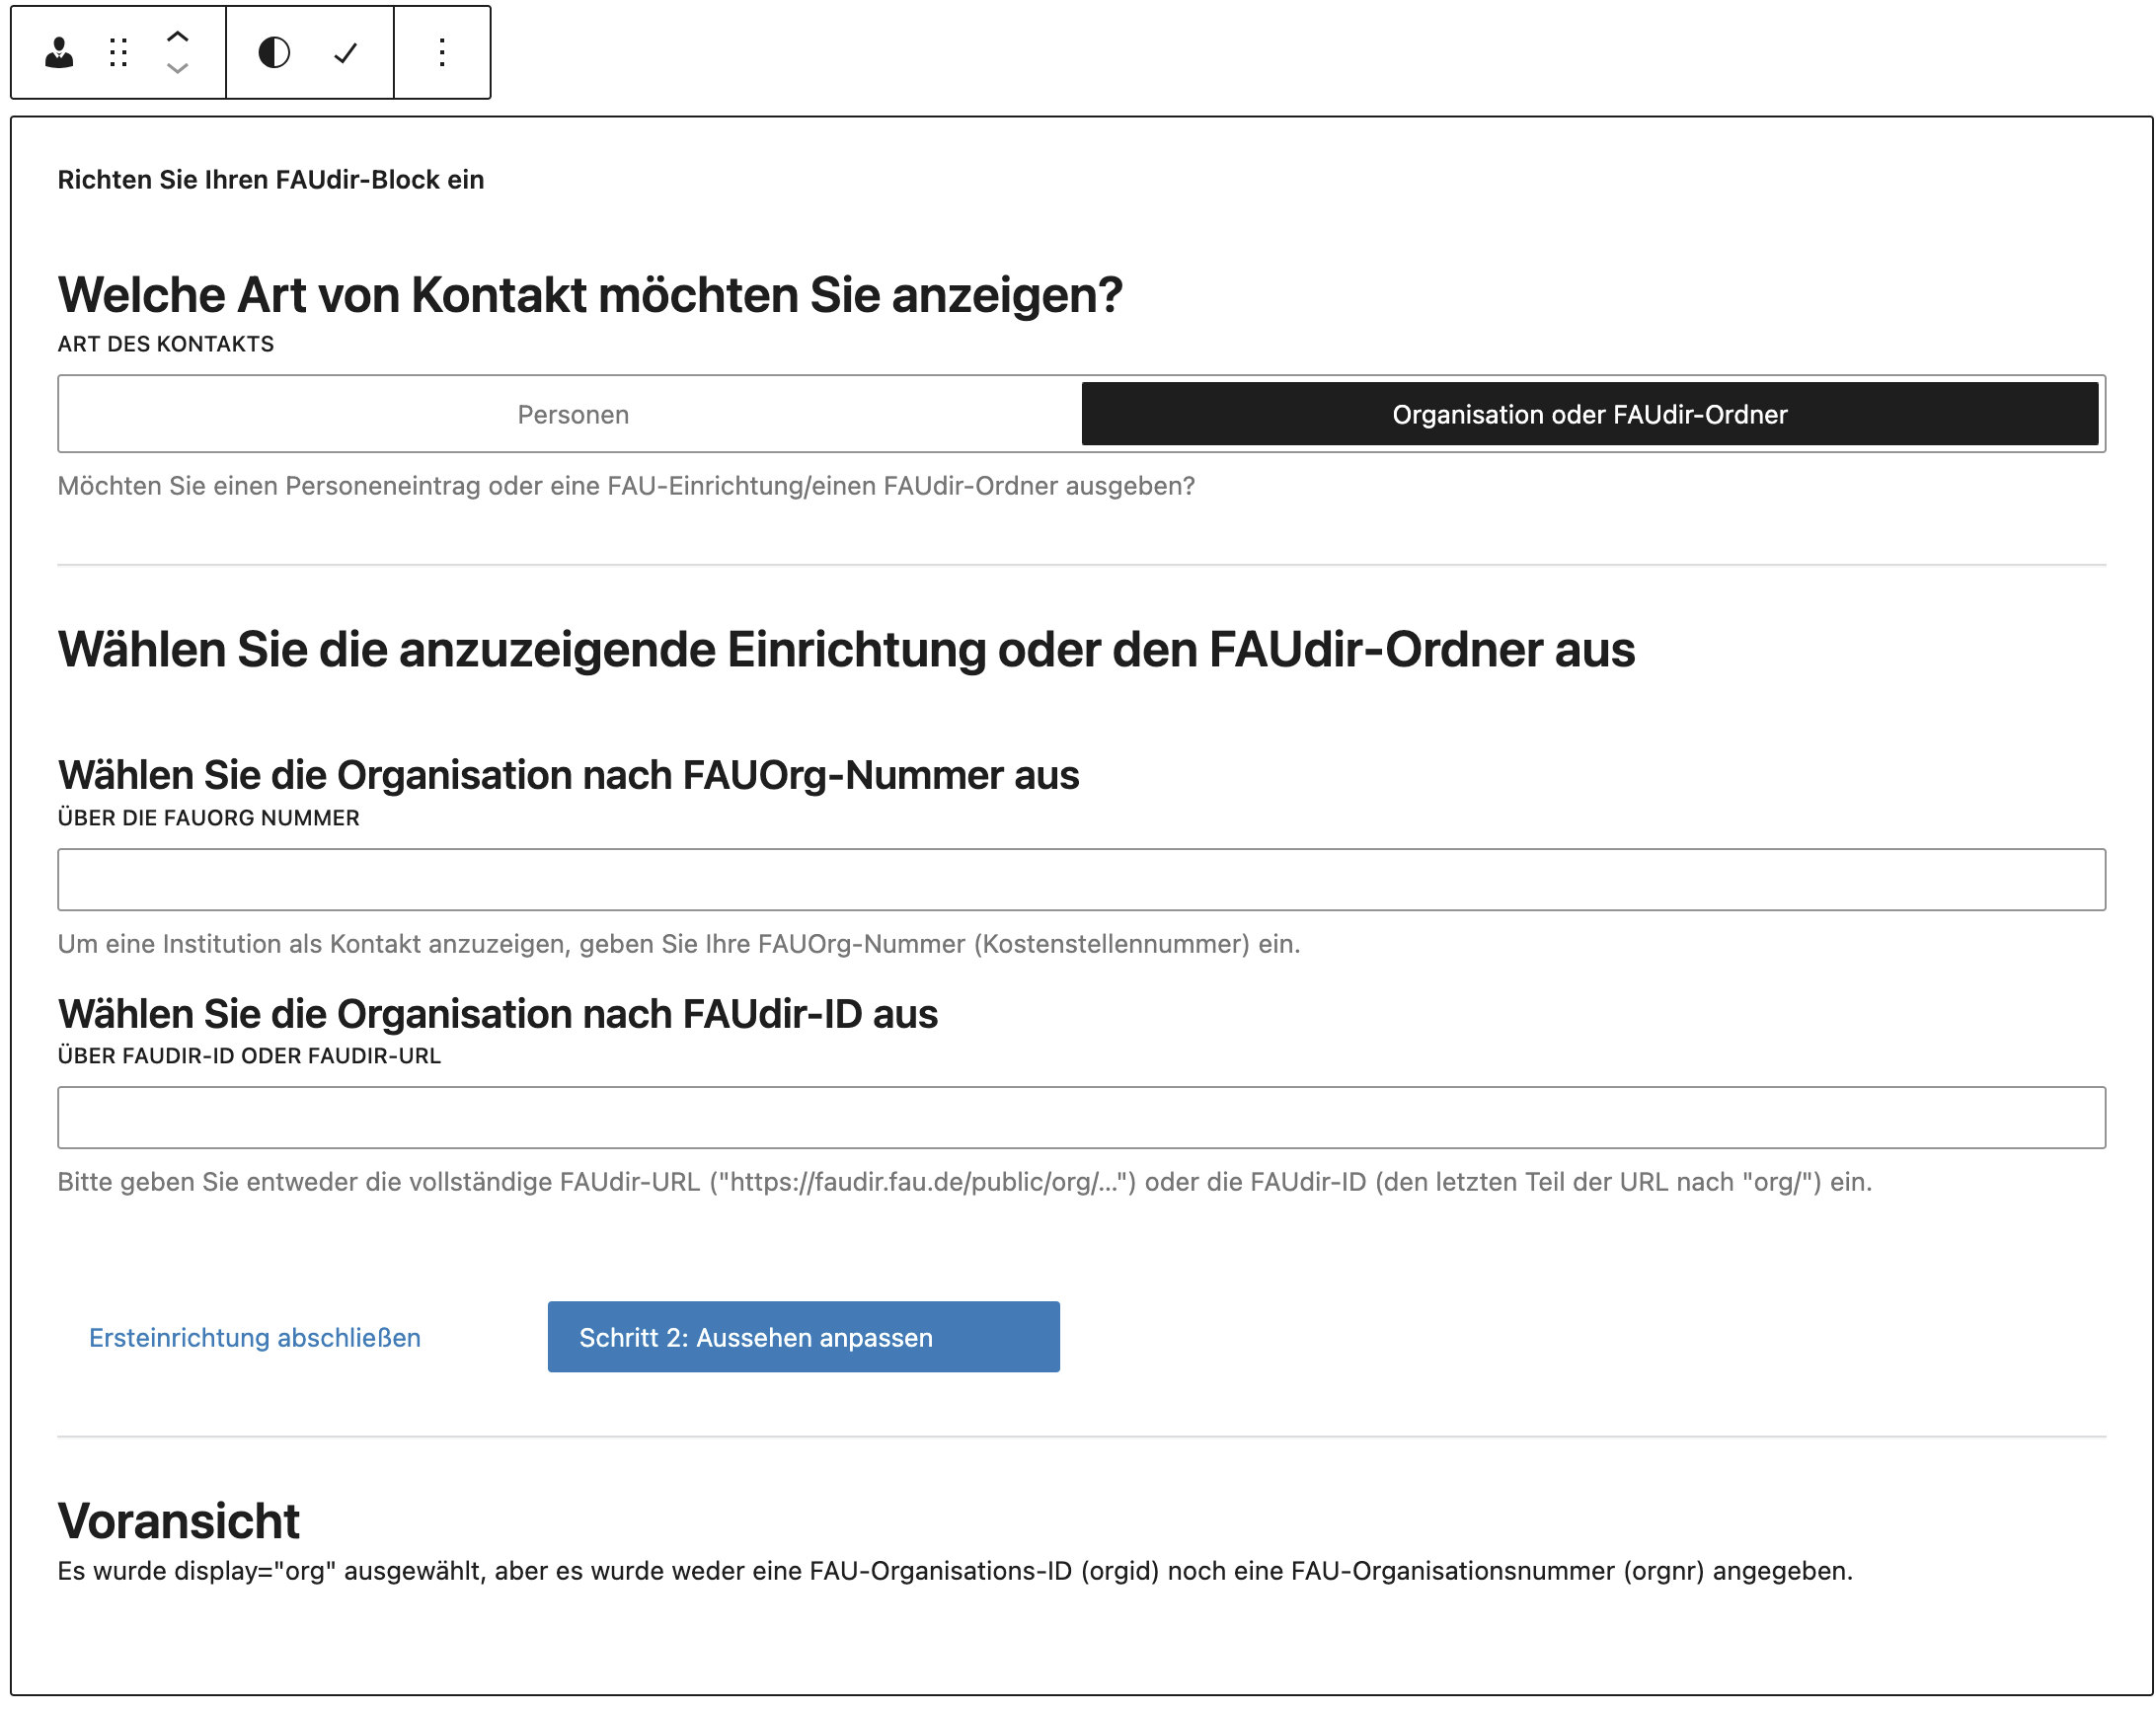2156x1712 pixels.
Task: Click the checkmark toolbar icon
Action: [345, 52]
